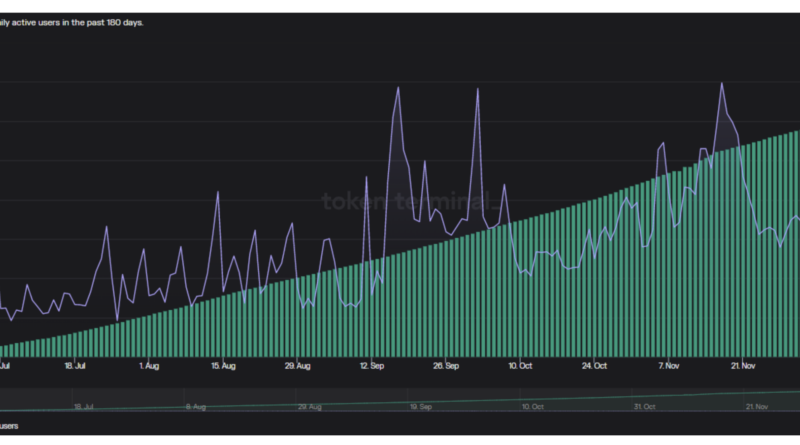Image resolution: width=800 pixels, height=445 pixels.
Task: Click the 1. Aug label on main x-axis
Action: pyautogui.click(x=149, y=366)
